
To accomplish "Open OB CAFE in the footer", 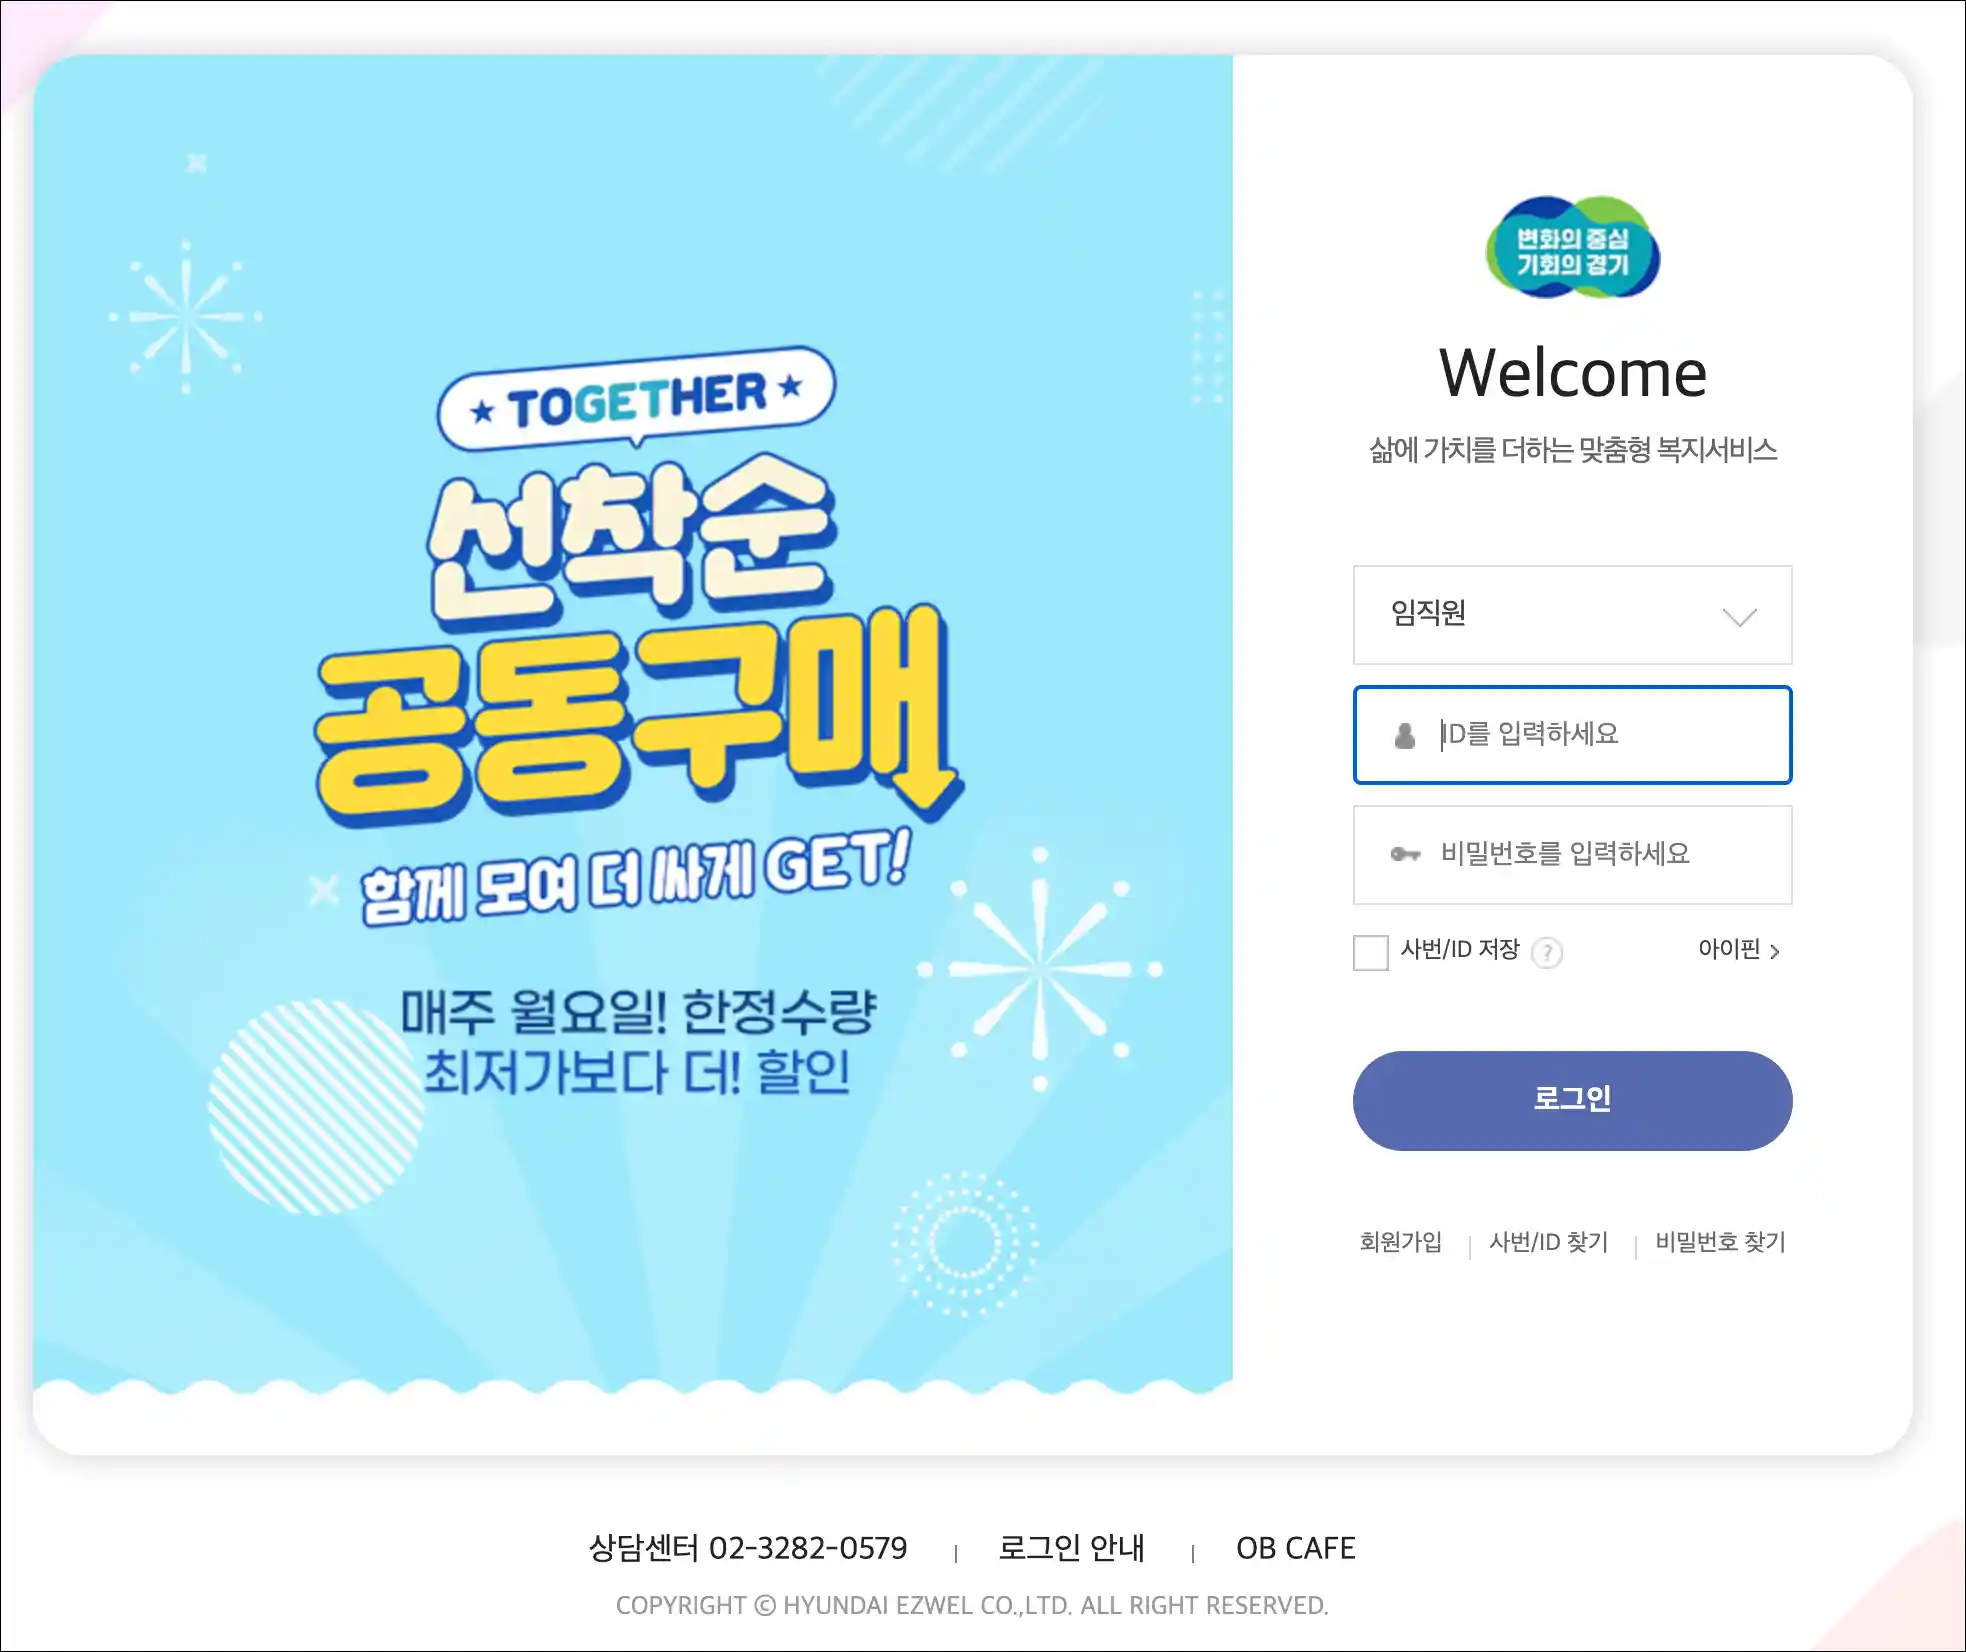I will pos(1296,1548).
